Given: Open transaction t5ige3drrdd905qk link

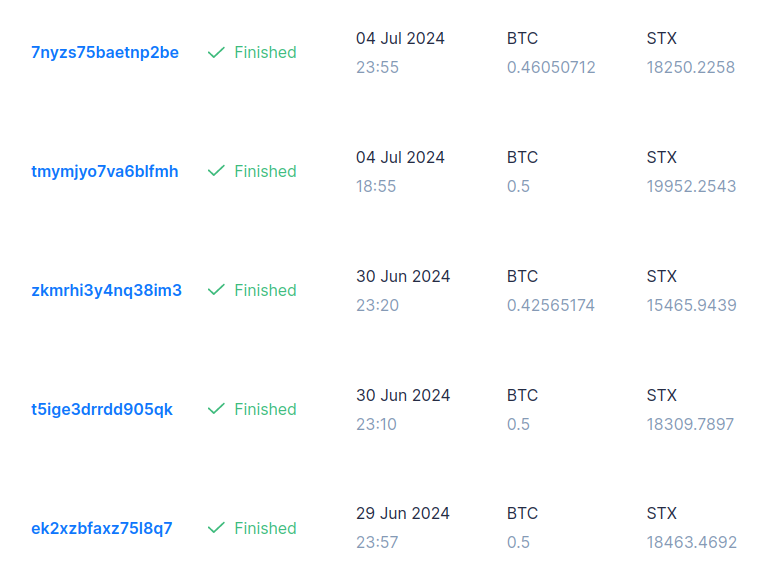Looking at the screenshot, I should point(102,409).
